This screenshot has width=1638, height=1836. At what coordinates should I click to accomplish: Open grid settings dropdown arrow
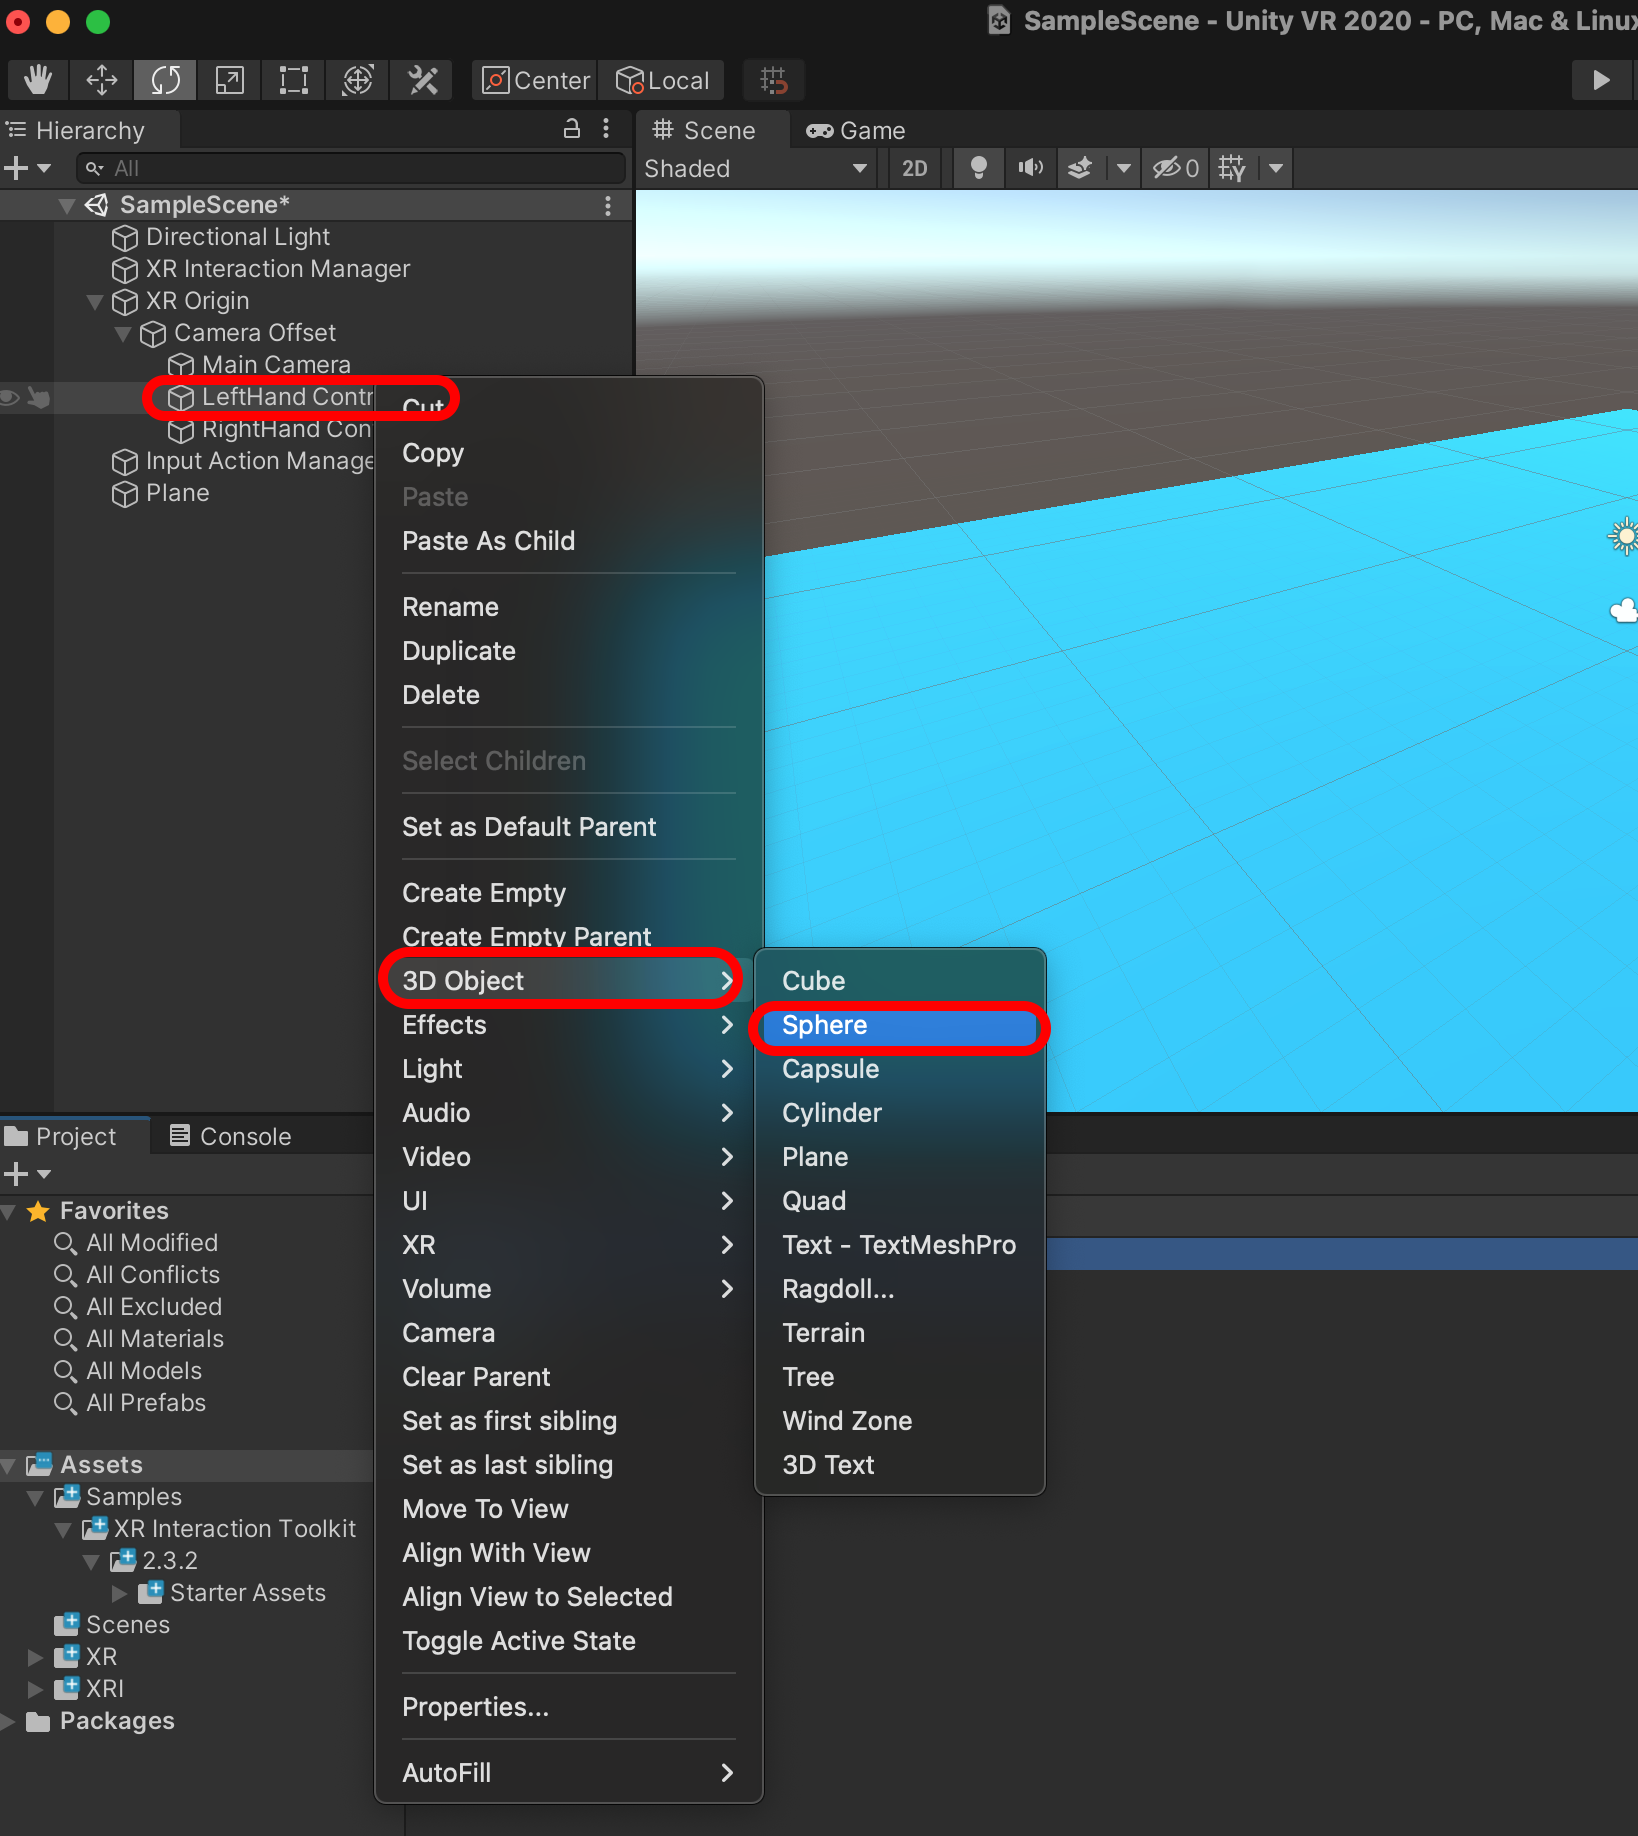[1275, 168]
